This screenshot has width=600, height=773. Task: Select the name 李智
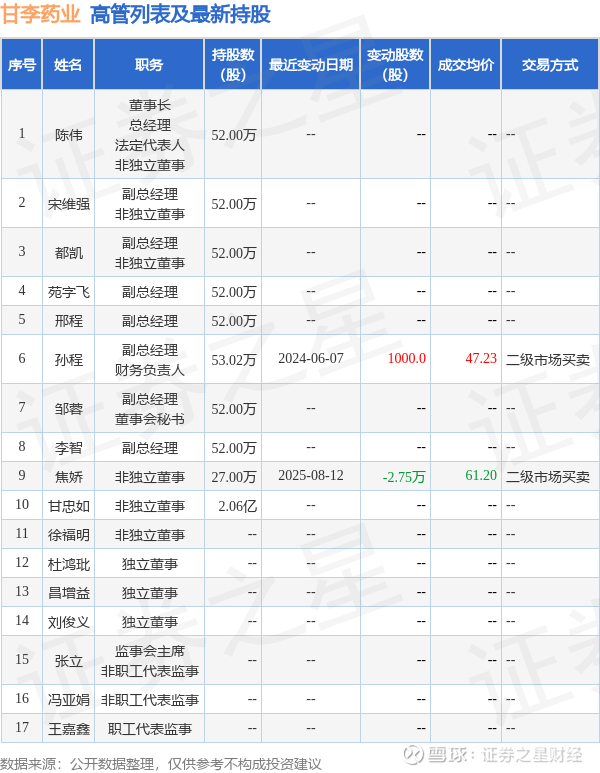click(x=69, y=448)
